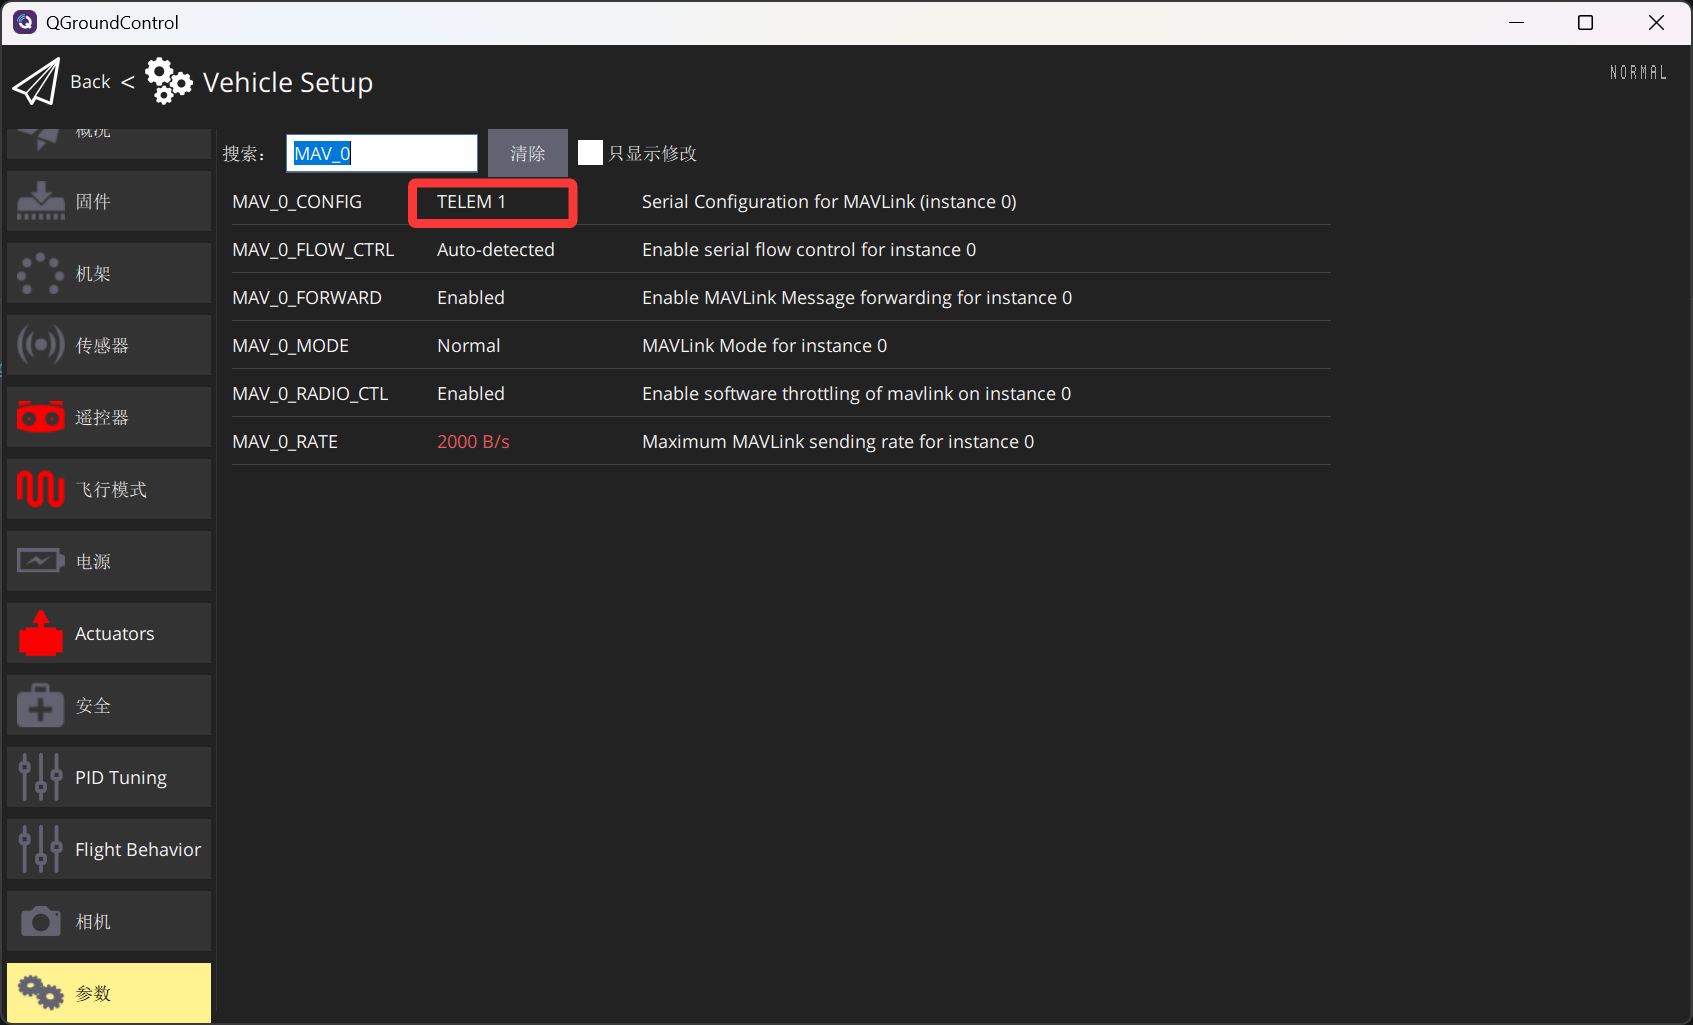Click the parameters gears icon
This screenshot has height=1025, width=1693.
41,993
